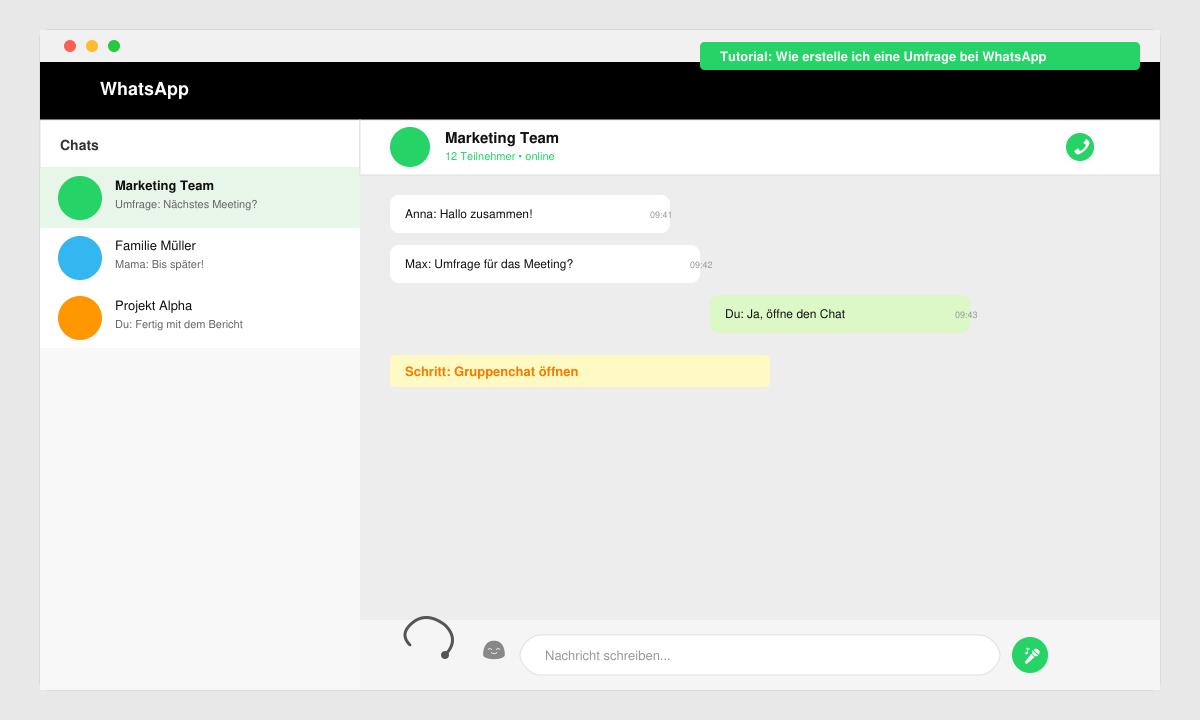
Task: Click the WhatsApp title in top bar
Action: (x=144, y=89)
